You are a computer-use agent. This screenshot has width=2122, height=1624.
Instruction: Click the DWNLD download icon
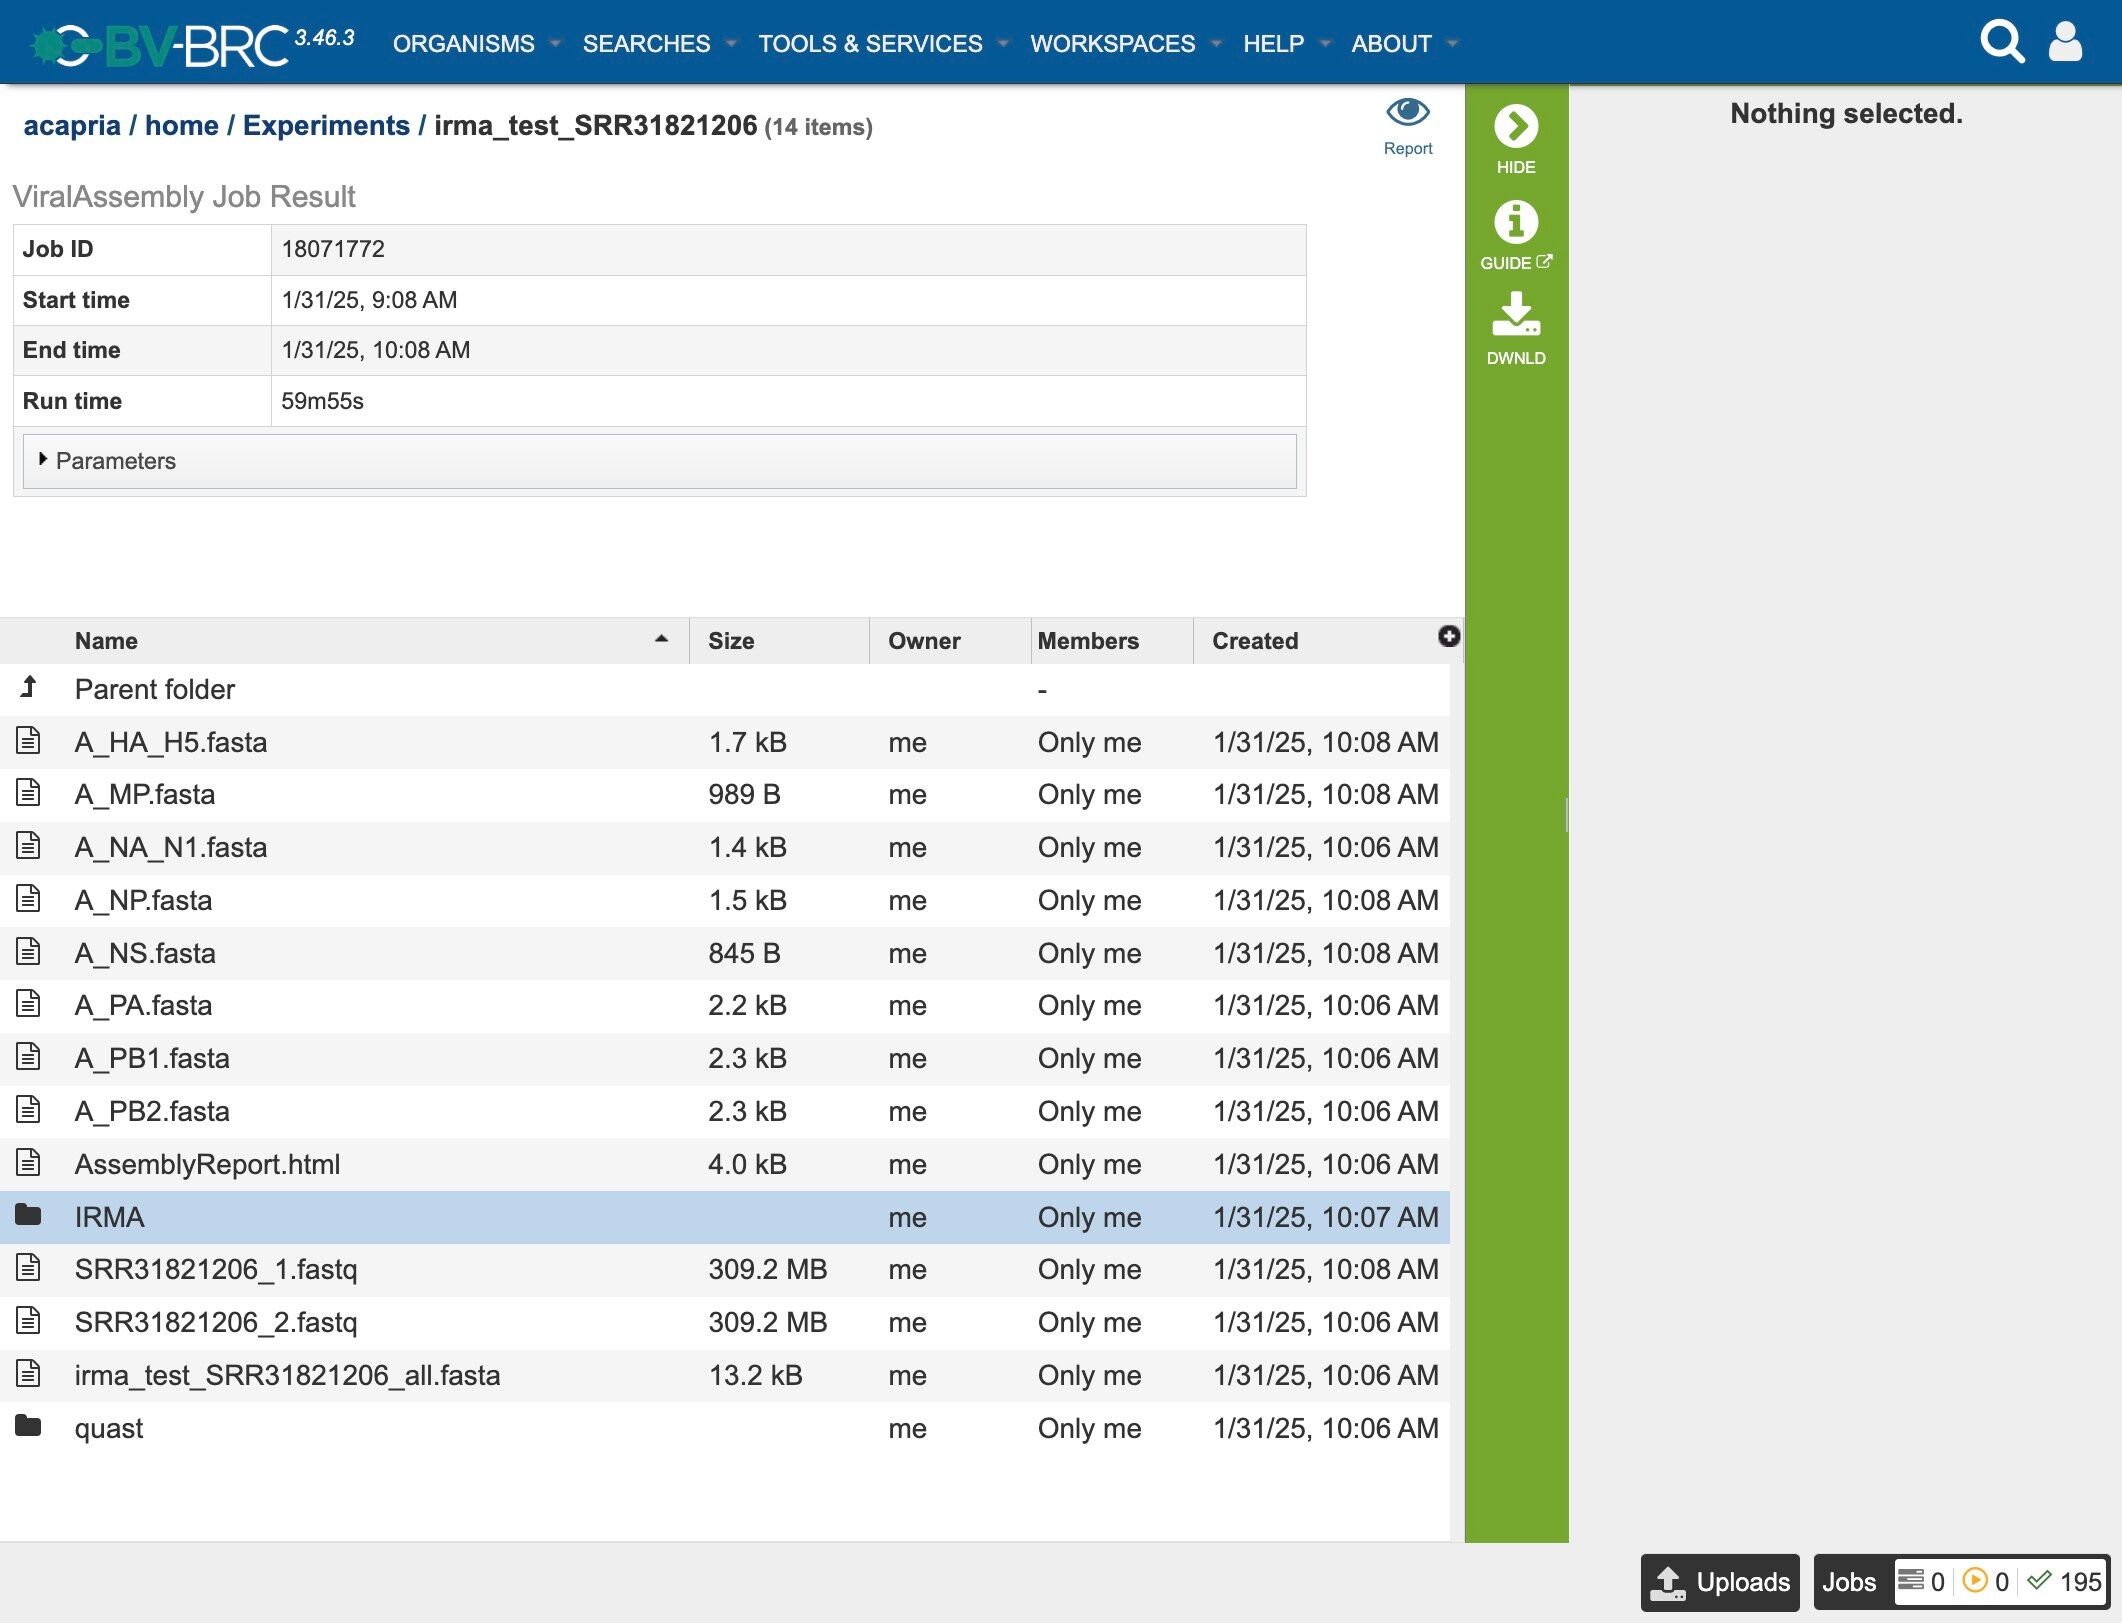(1515, 315)
